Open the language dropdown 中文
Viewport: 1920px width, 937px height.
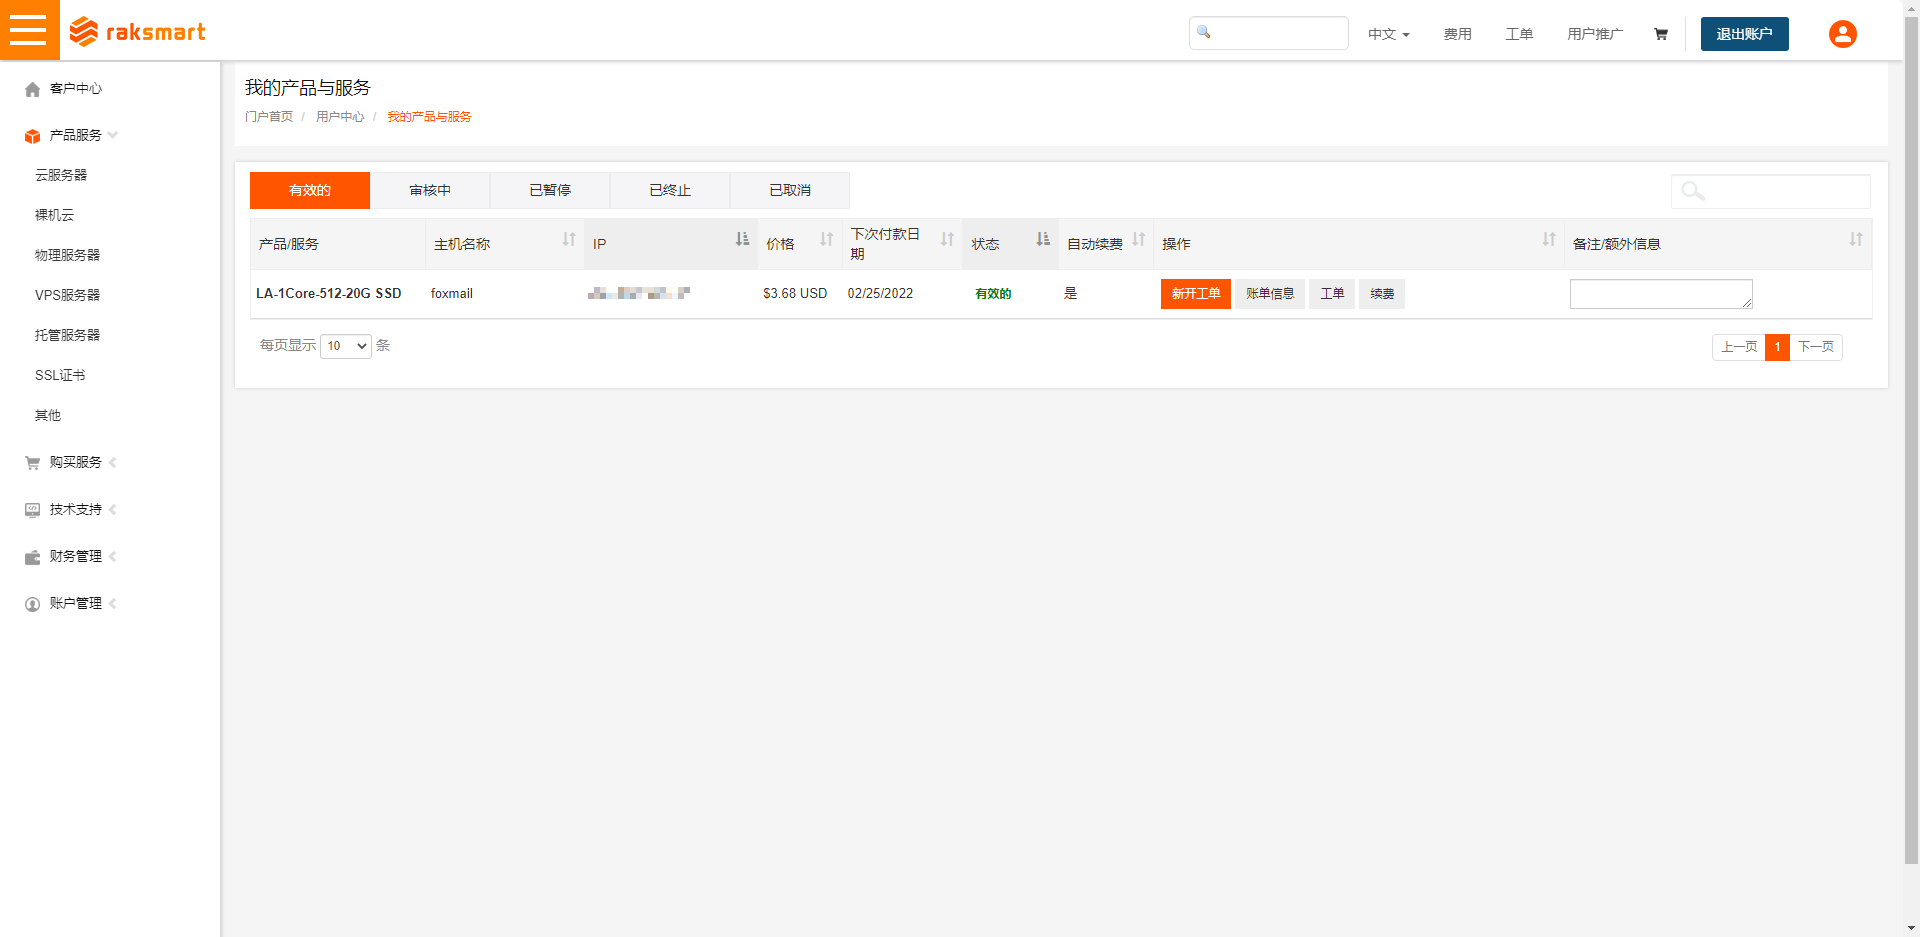1388,34
